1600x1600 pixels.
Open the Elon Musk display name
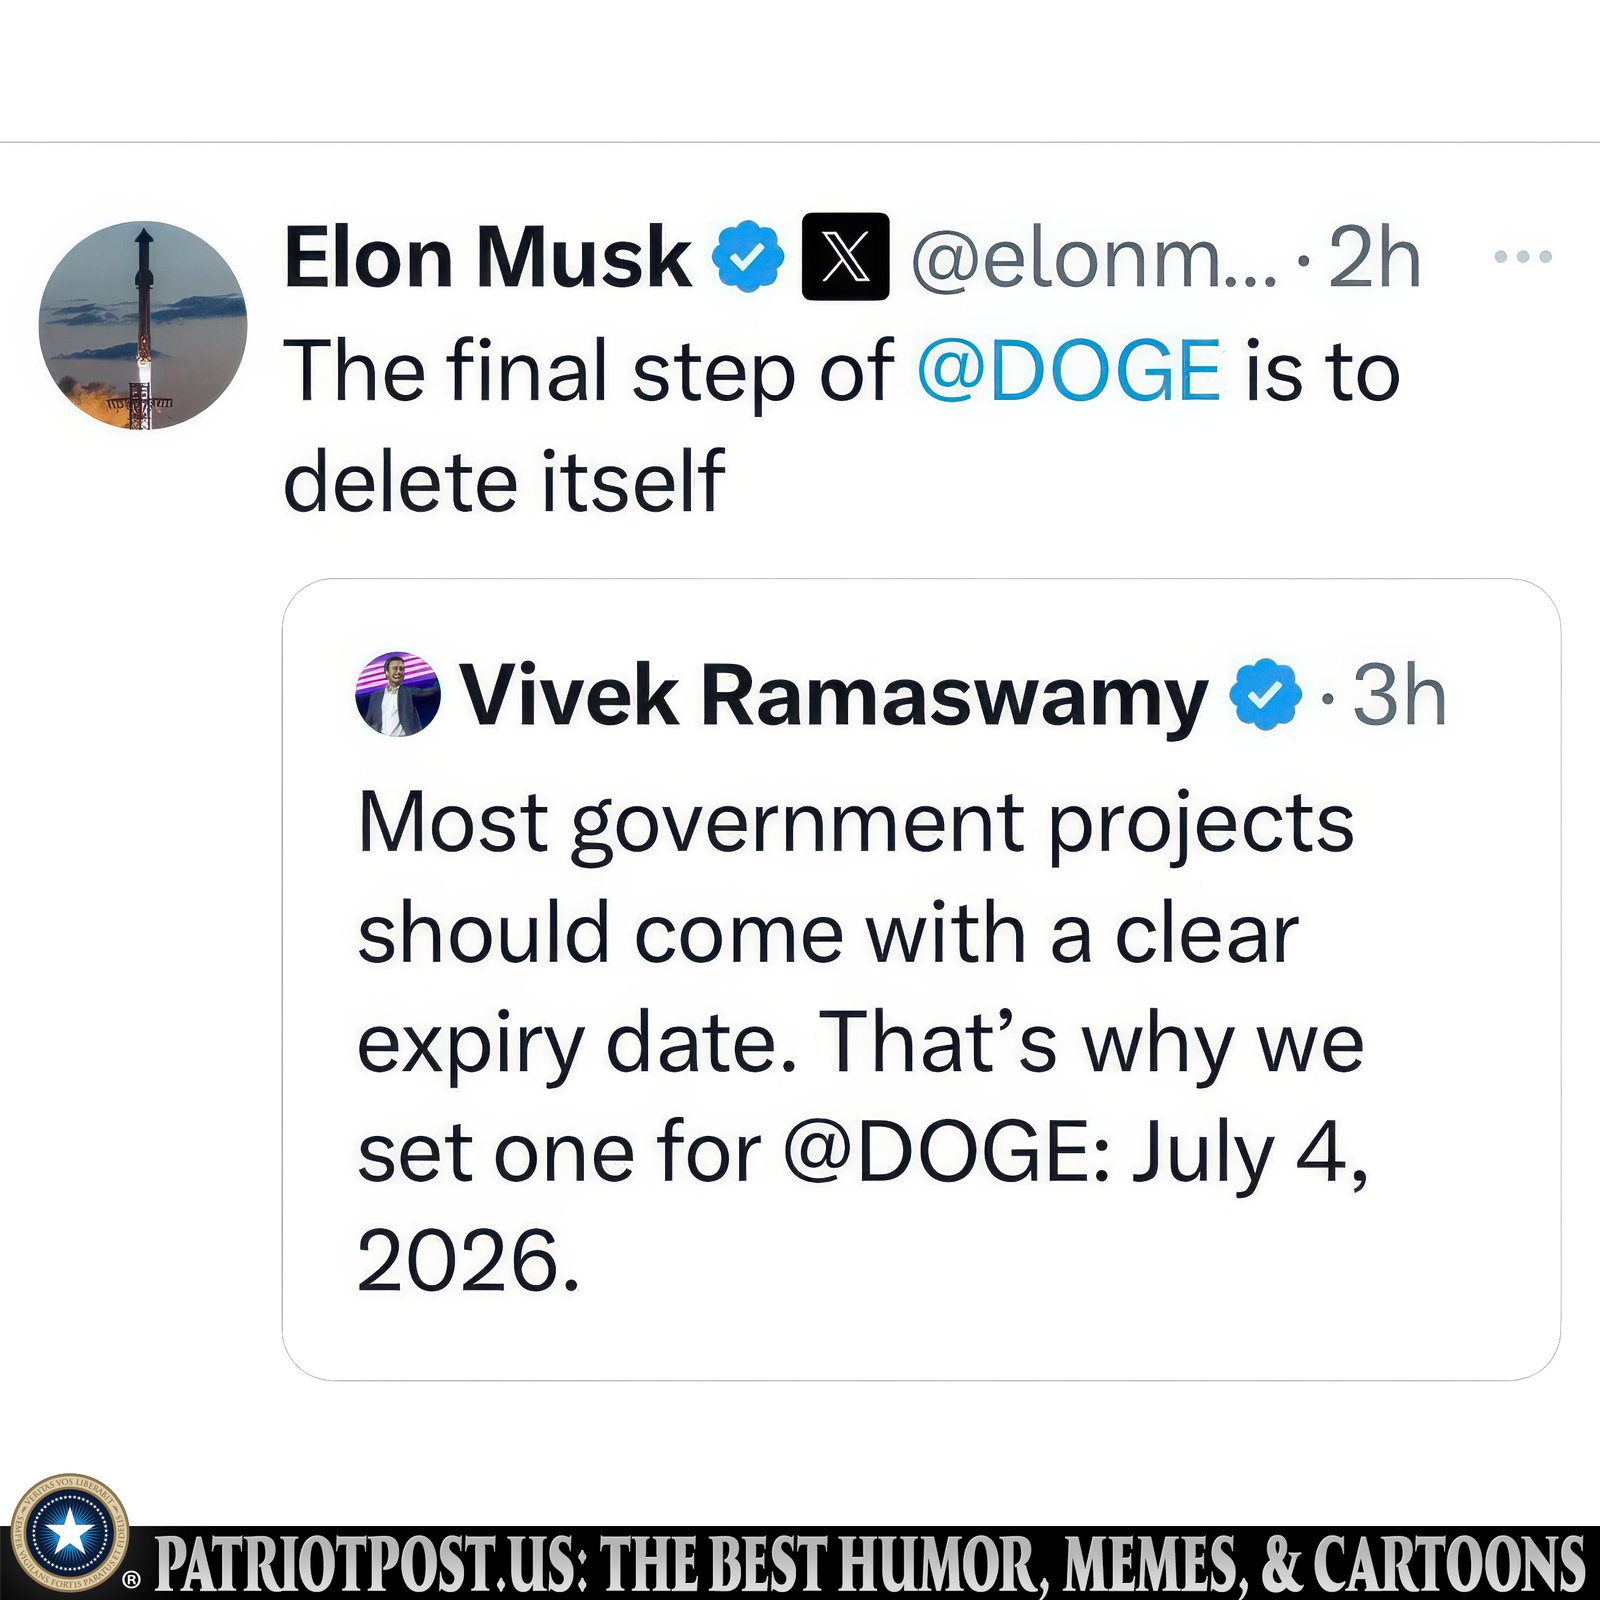coord(488,257)
